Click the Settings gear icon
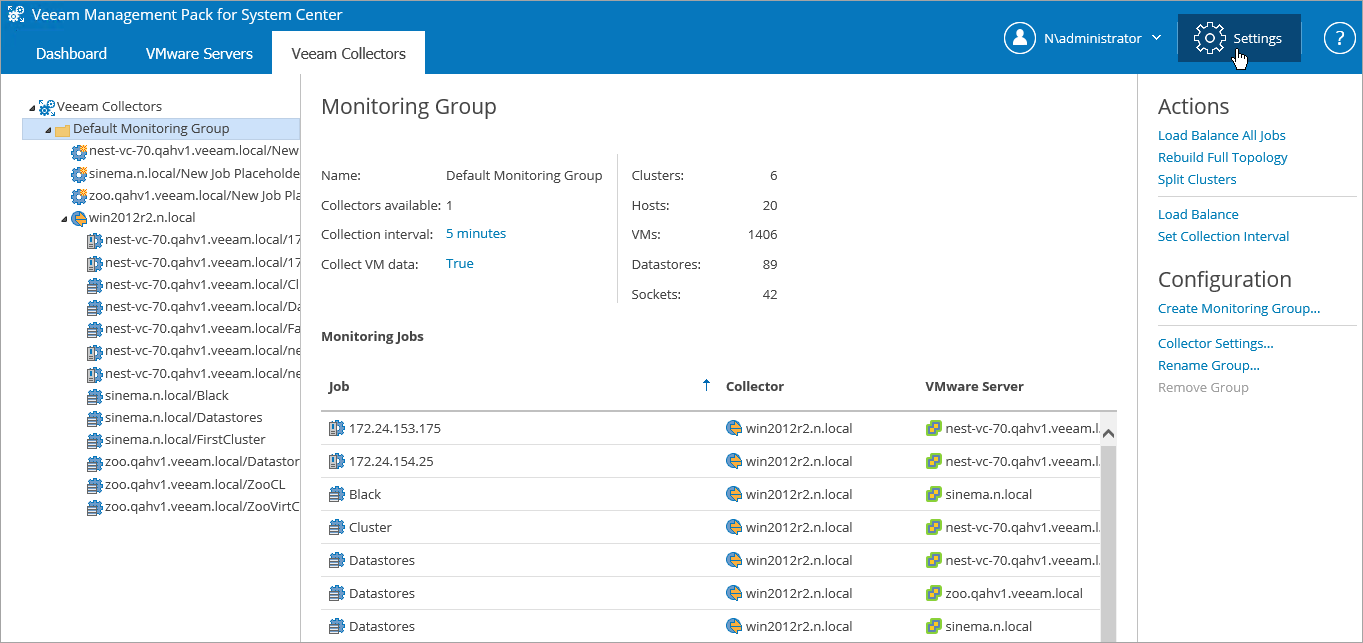 point(1210,38)
